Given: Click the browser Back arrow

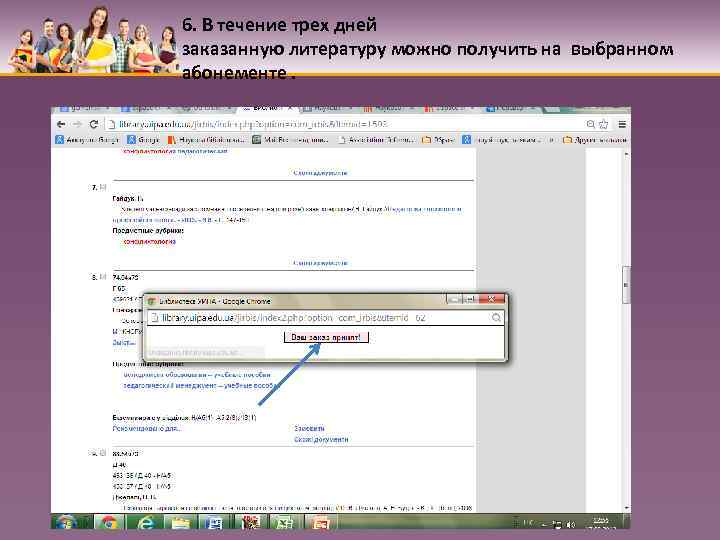Looking at the screenshot, I should pyautogui.click(x=61, y=124).
